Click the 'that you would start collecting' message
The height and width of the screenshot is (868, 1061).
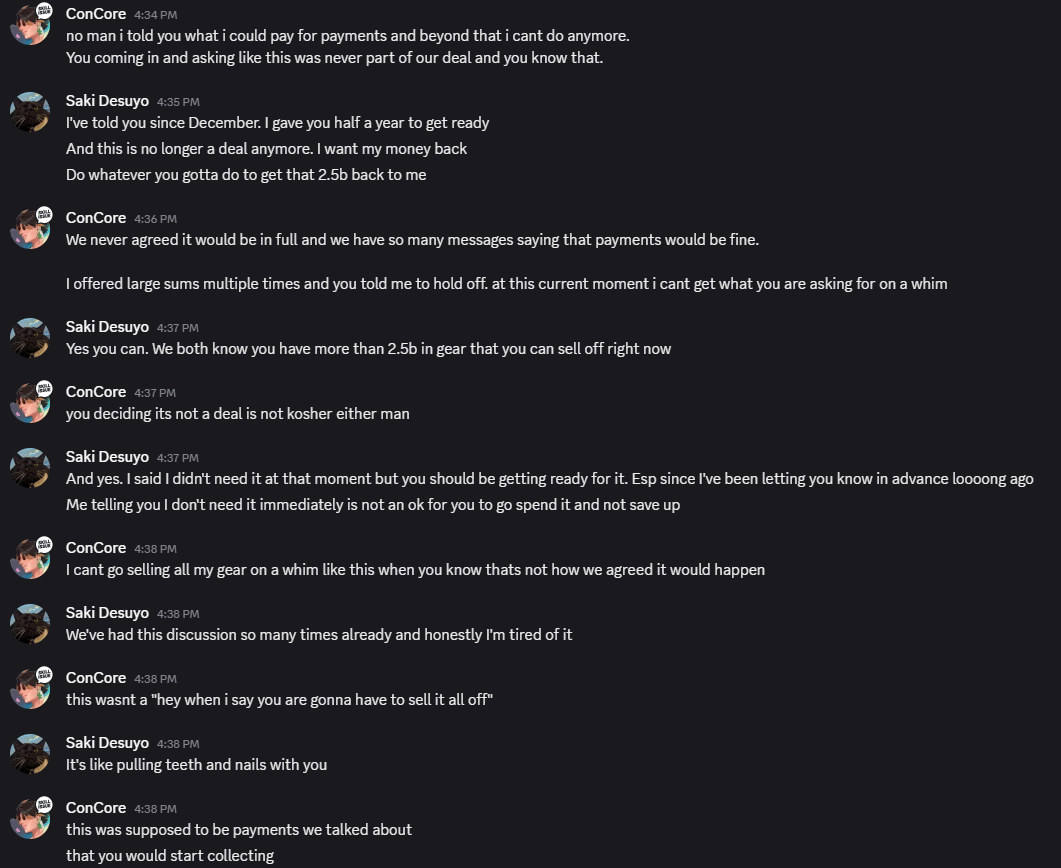point(170,856)
